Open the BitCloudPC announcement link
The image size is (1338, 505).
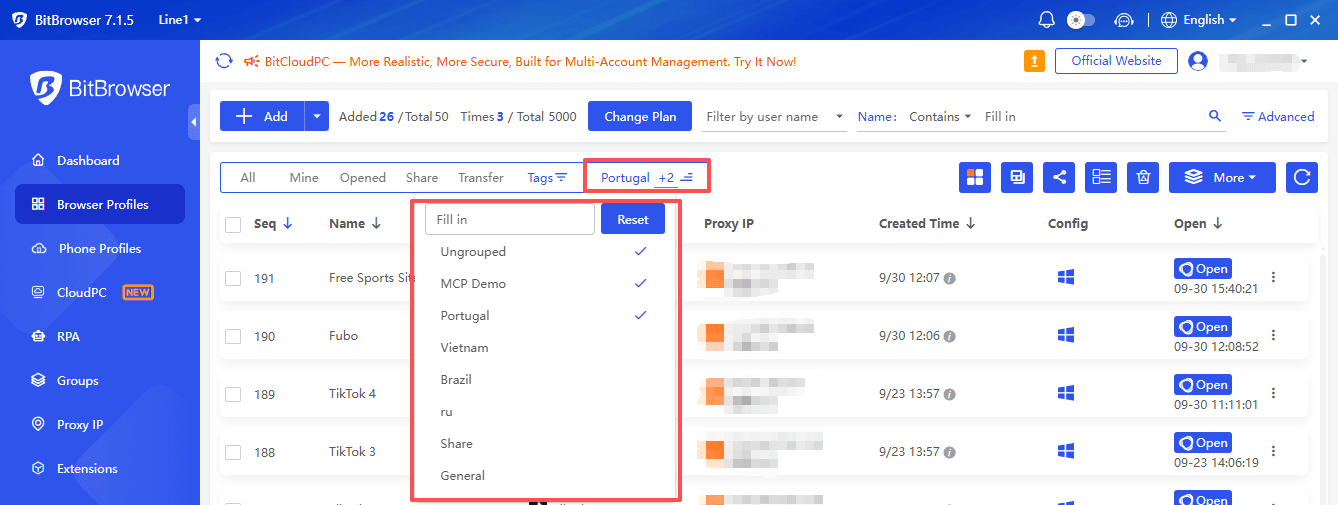pos(520,62)
